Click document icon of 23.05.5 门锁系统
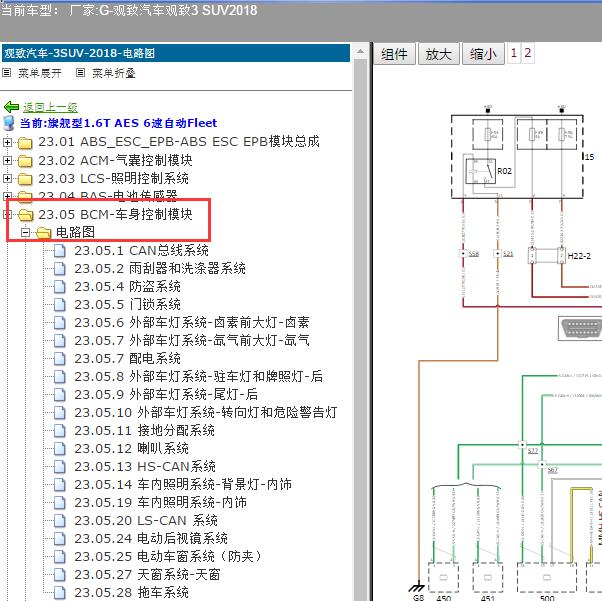 (x=60, y=305)
